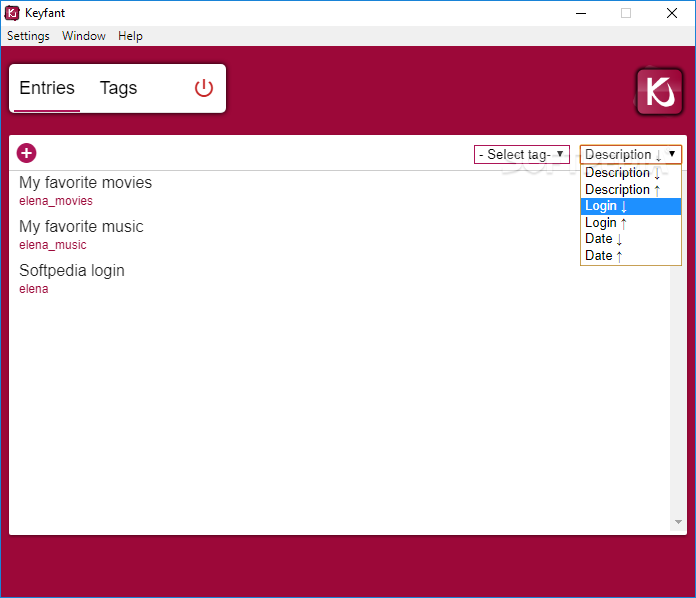Screen dimensions: 696x598
Task: Switch to the Entries tab
Action: [47, 88]
